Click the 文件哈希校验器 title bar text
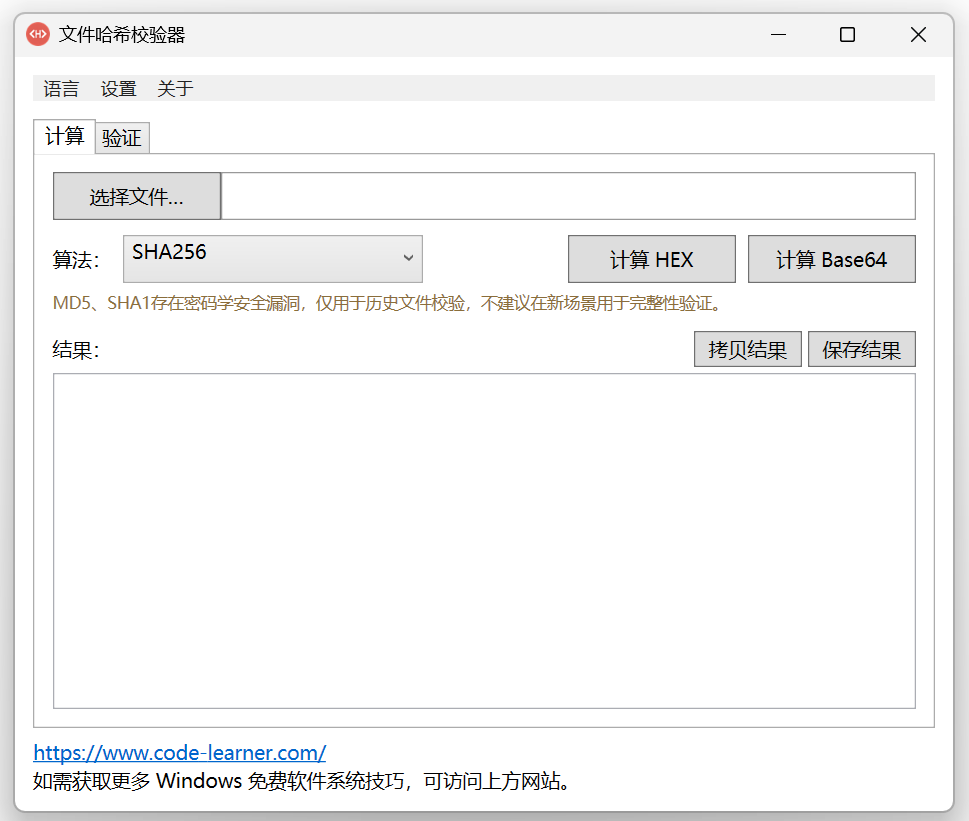This screenshot has width=969, height=821. 122,35
